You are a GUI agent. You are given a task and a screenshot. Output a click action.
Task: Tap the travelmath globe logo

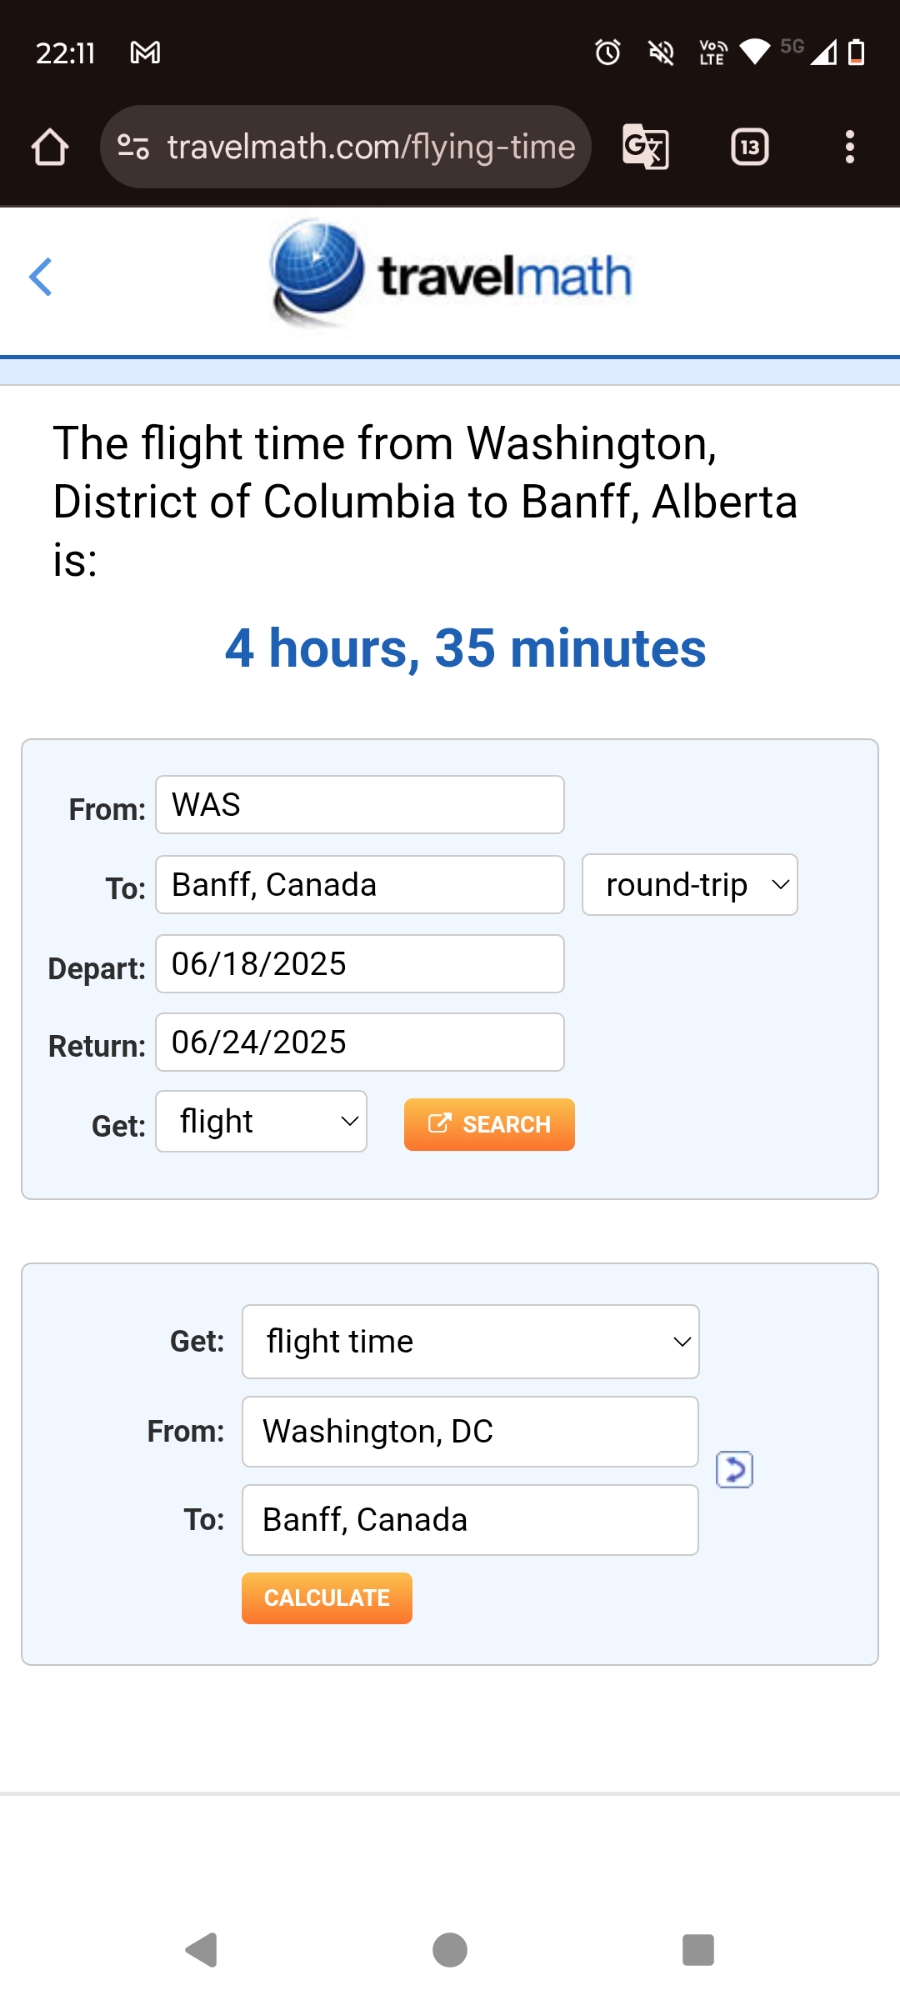(x=318, y=272)
